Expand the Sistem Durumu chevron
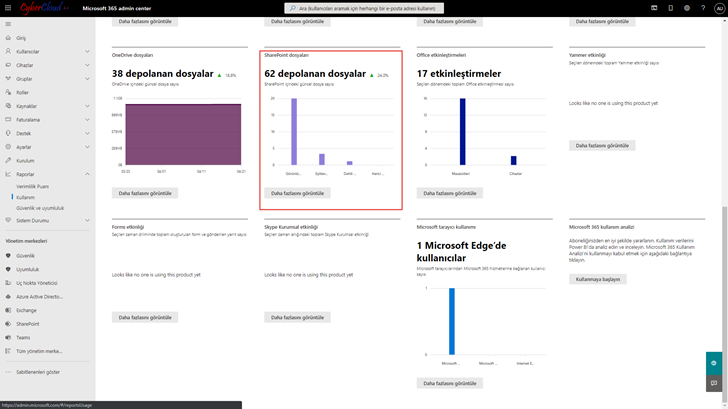728x409 pixels. 87,221
